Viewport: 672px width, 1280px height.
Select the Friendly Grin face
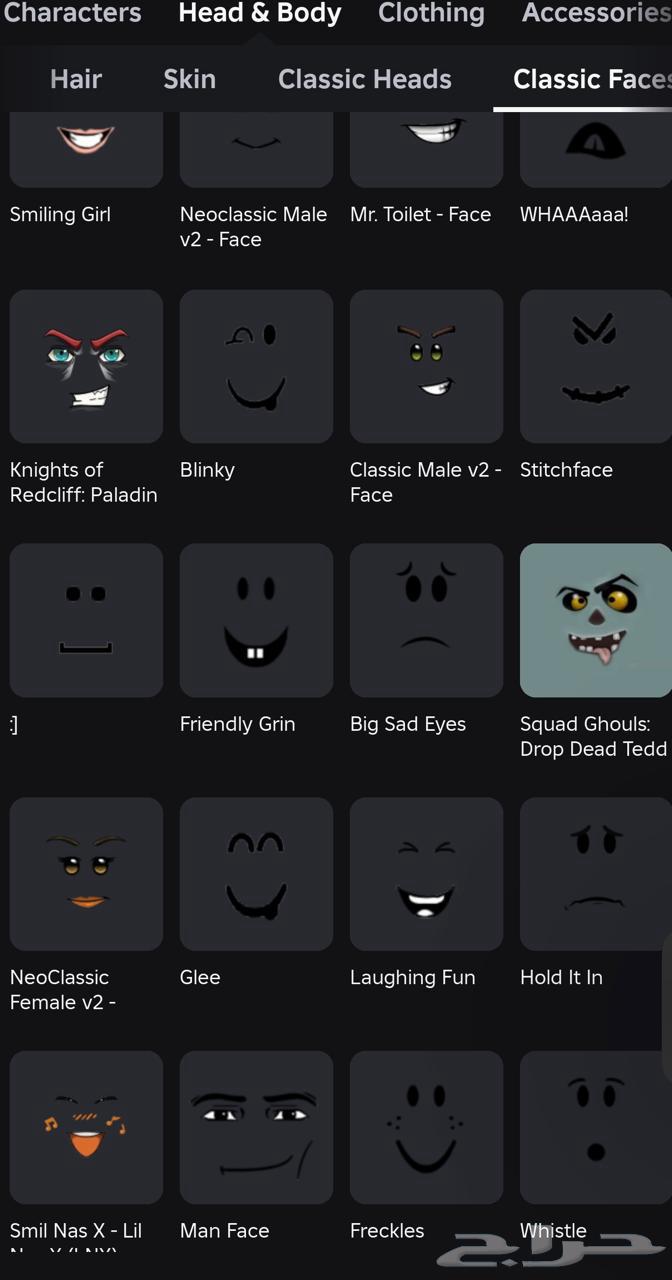[256, 620]
